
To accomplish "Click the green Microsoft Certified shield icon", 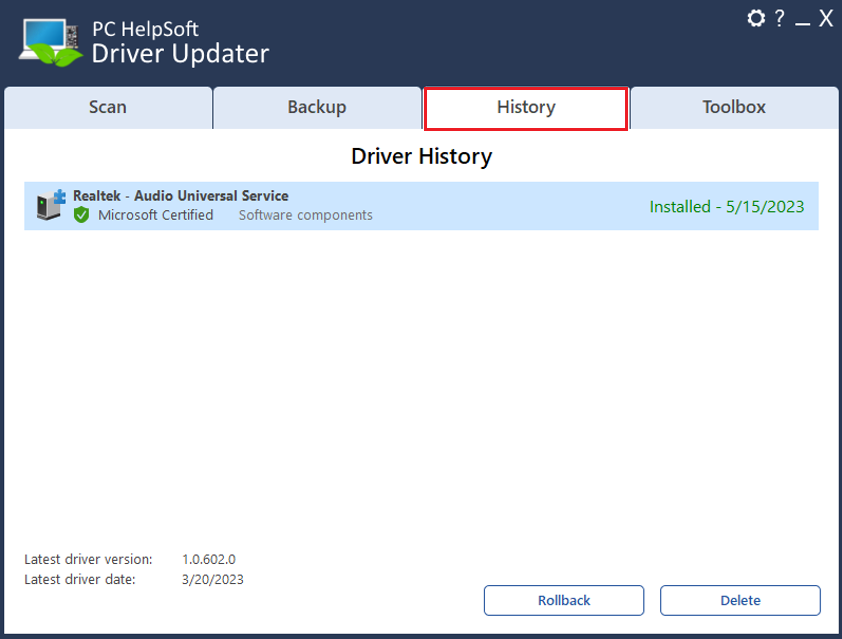I will click(x=82, y=215).
